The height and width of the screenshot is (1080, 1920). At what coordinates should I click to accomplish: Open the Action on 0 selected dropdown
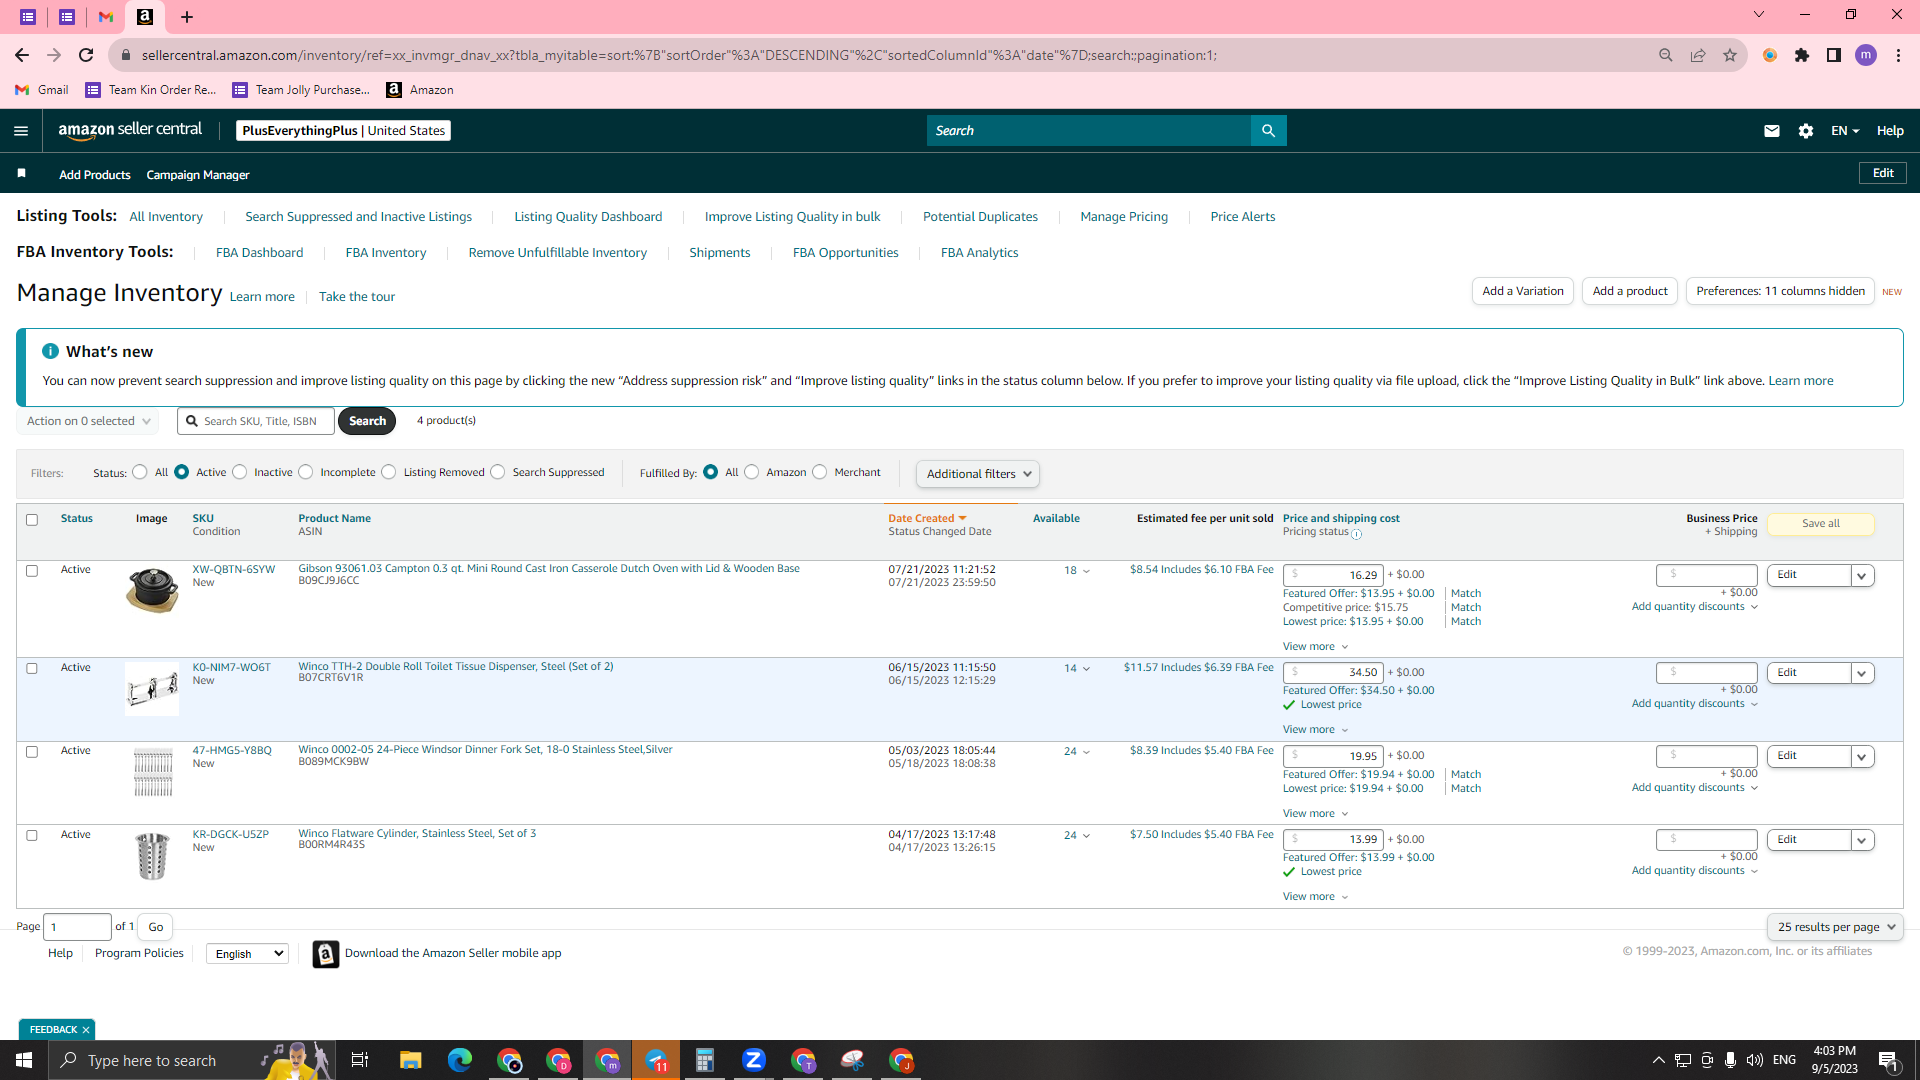click(88, 421)
